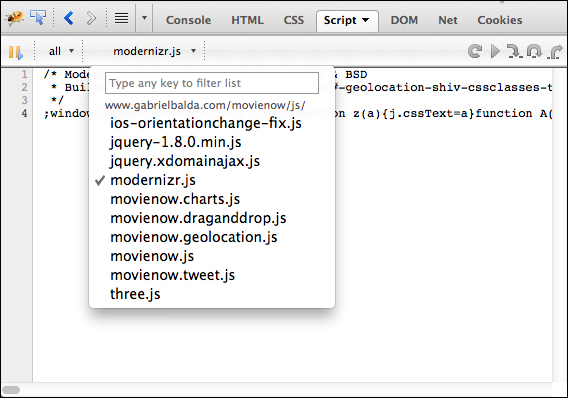Click the Rerun debugger icon

tap(475, 51)
